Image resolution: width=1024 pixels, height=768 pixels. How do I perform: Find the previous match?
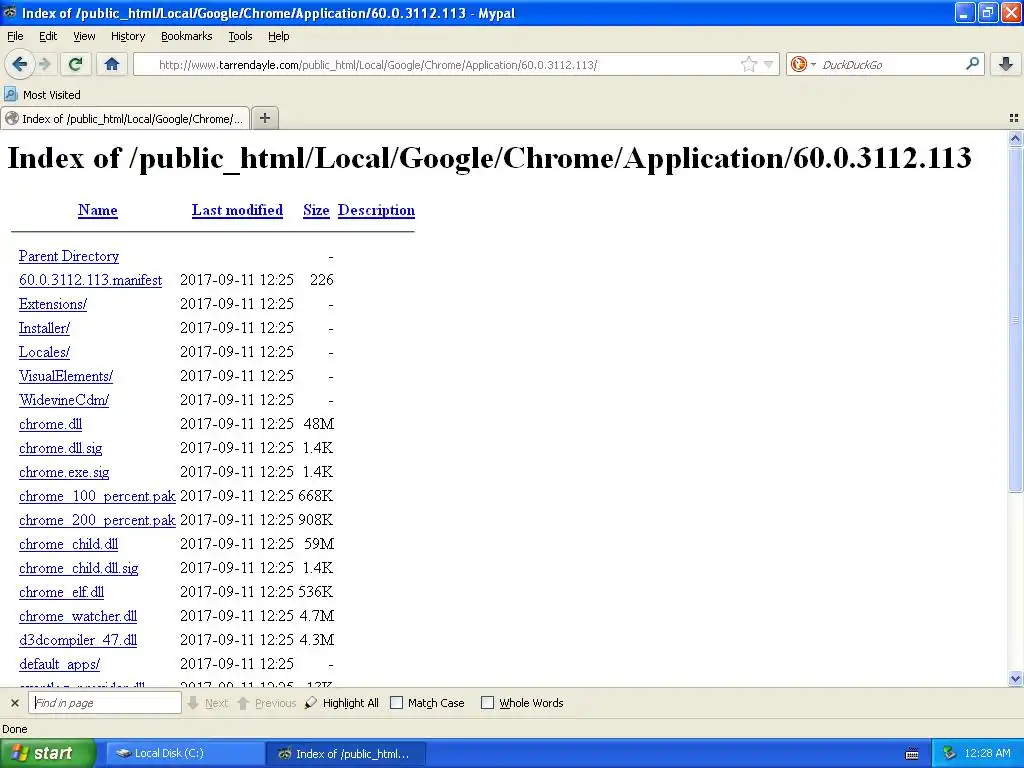266,703
